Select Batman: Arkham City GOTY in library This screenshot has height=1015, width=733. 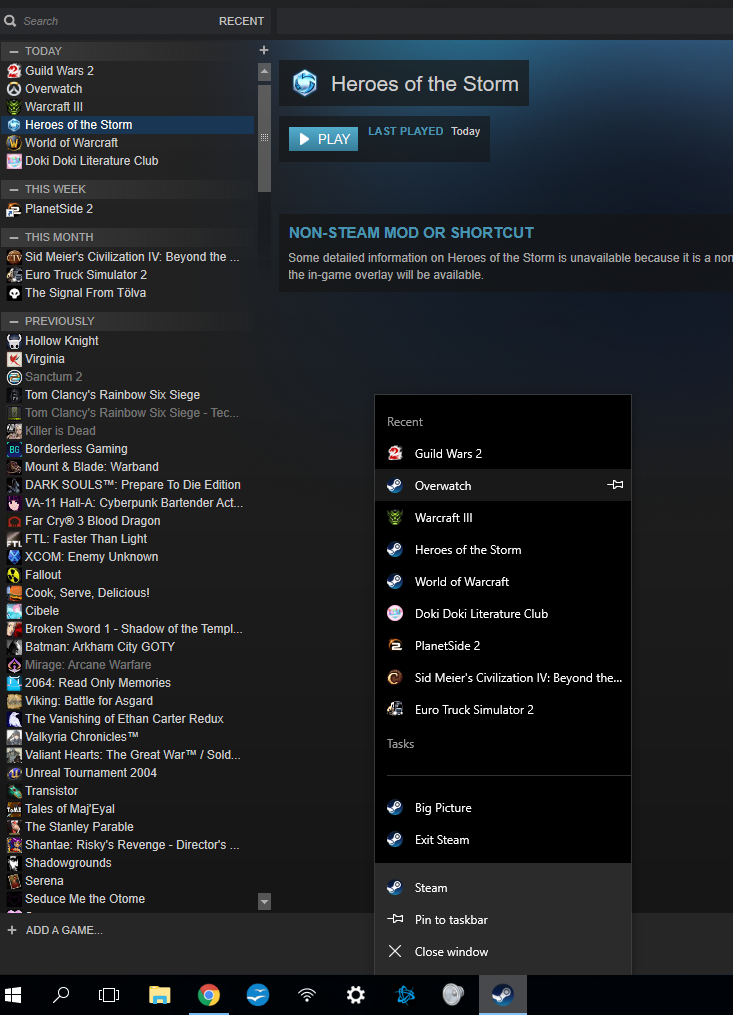pyautogui.click(x=128, y=647)
